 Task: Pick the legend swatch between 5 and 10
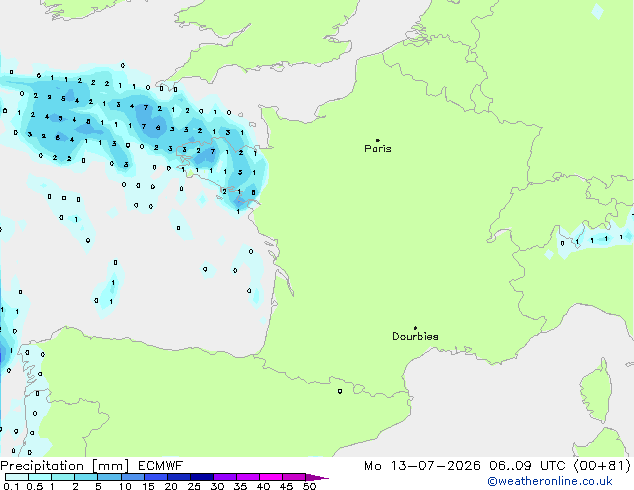click(109, 477)
